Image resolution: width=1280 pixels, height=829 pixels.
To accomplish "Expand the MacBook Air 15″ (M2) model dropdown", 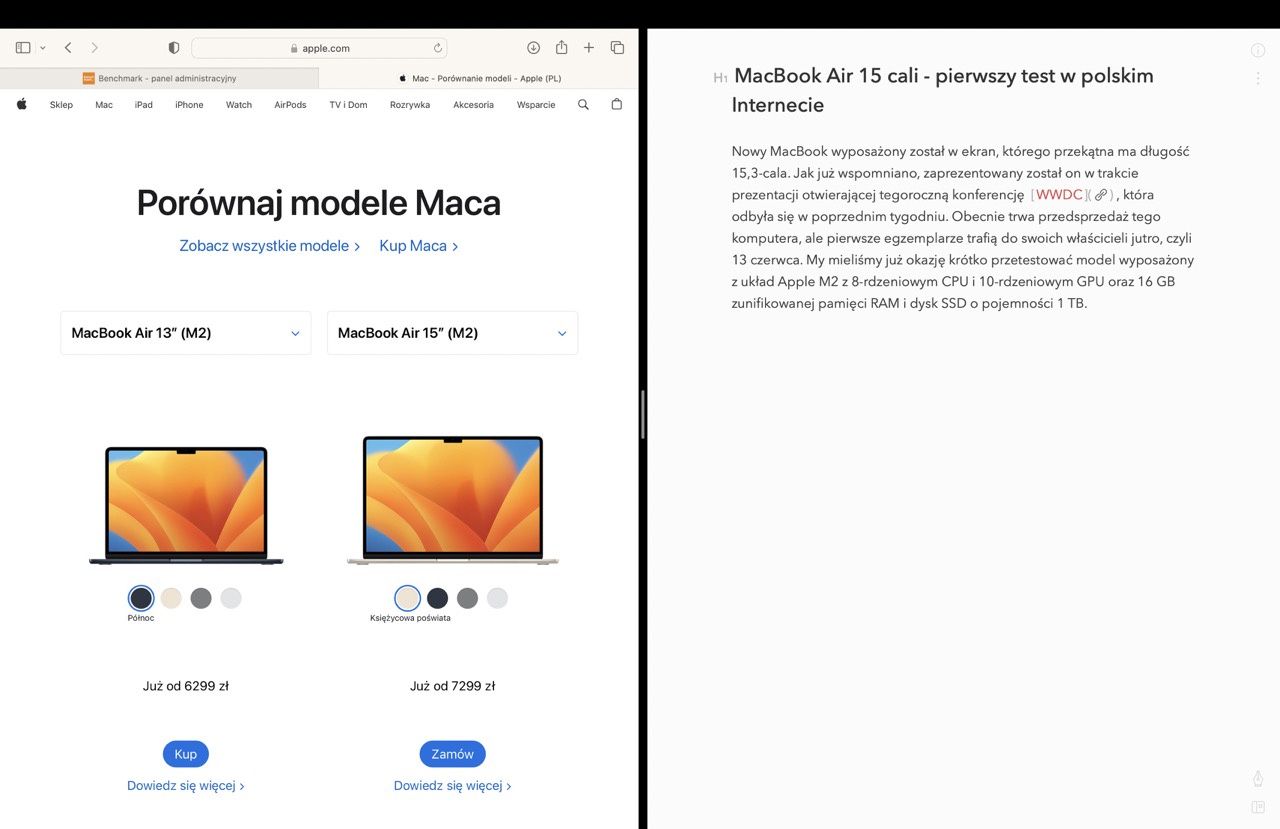I will (452, 333).
